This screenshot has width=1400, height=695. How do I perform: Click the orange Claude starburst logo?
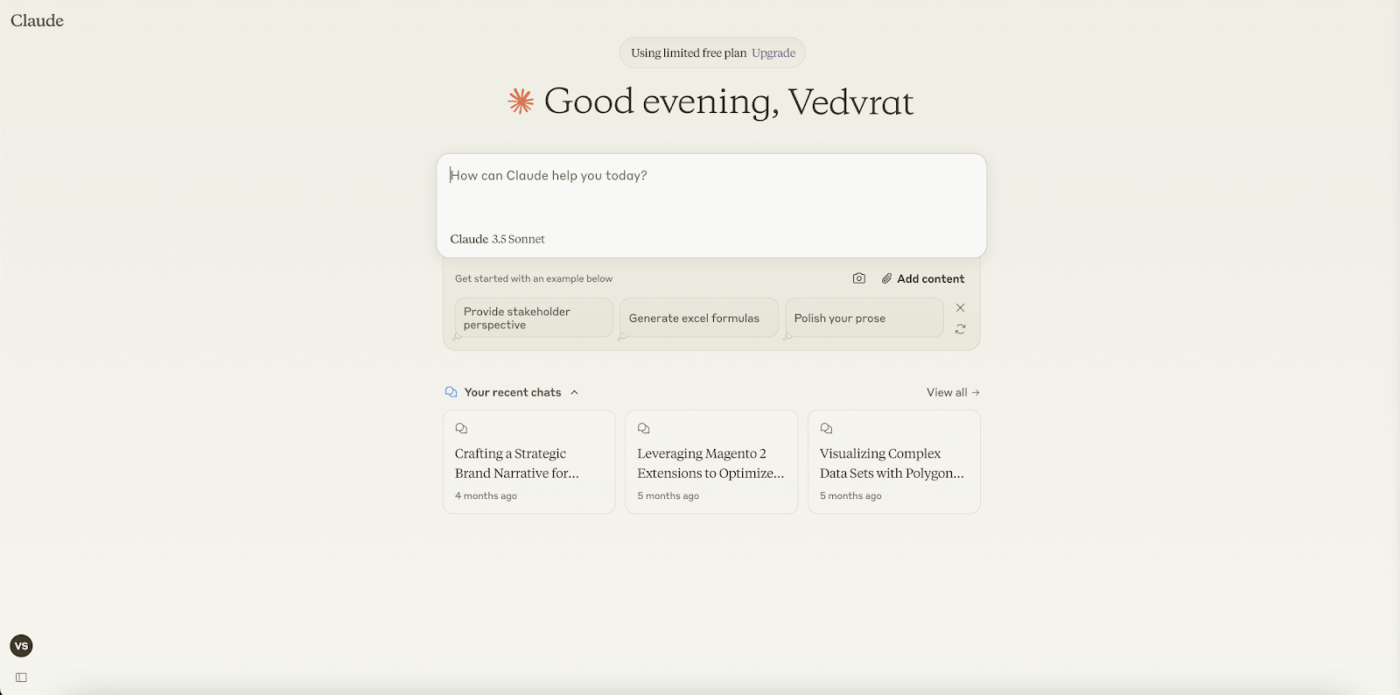click(x=520, y=101)
